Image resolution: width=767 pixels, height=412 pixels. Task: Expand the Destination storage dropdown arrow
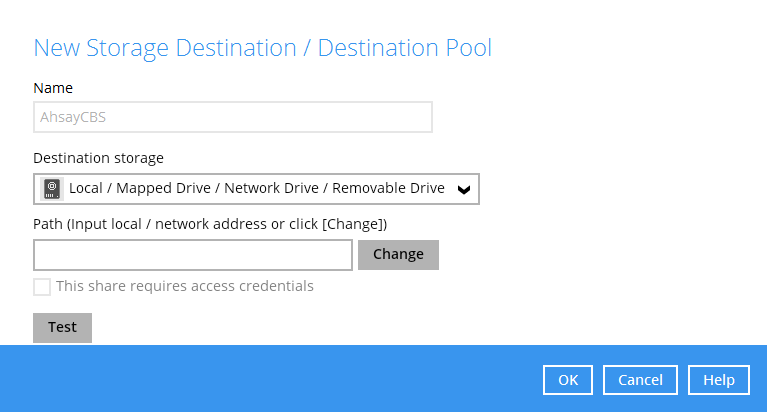(464, 189)
